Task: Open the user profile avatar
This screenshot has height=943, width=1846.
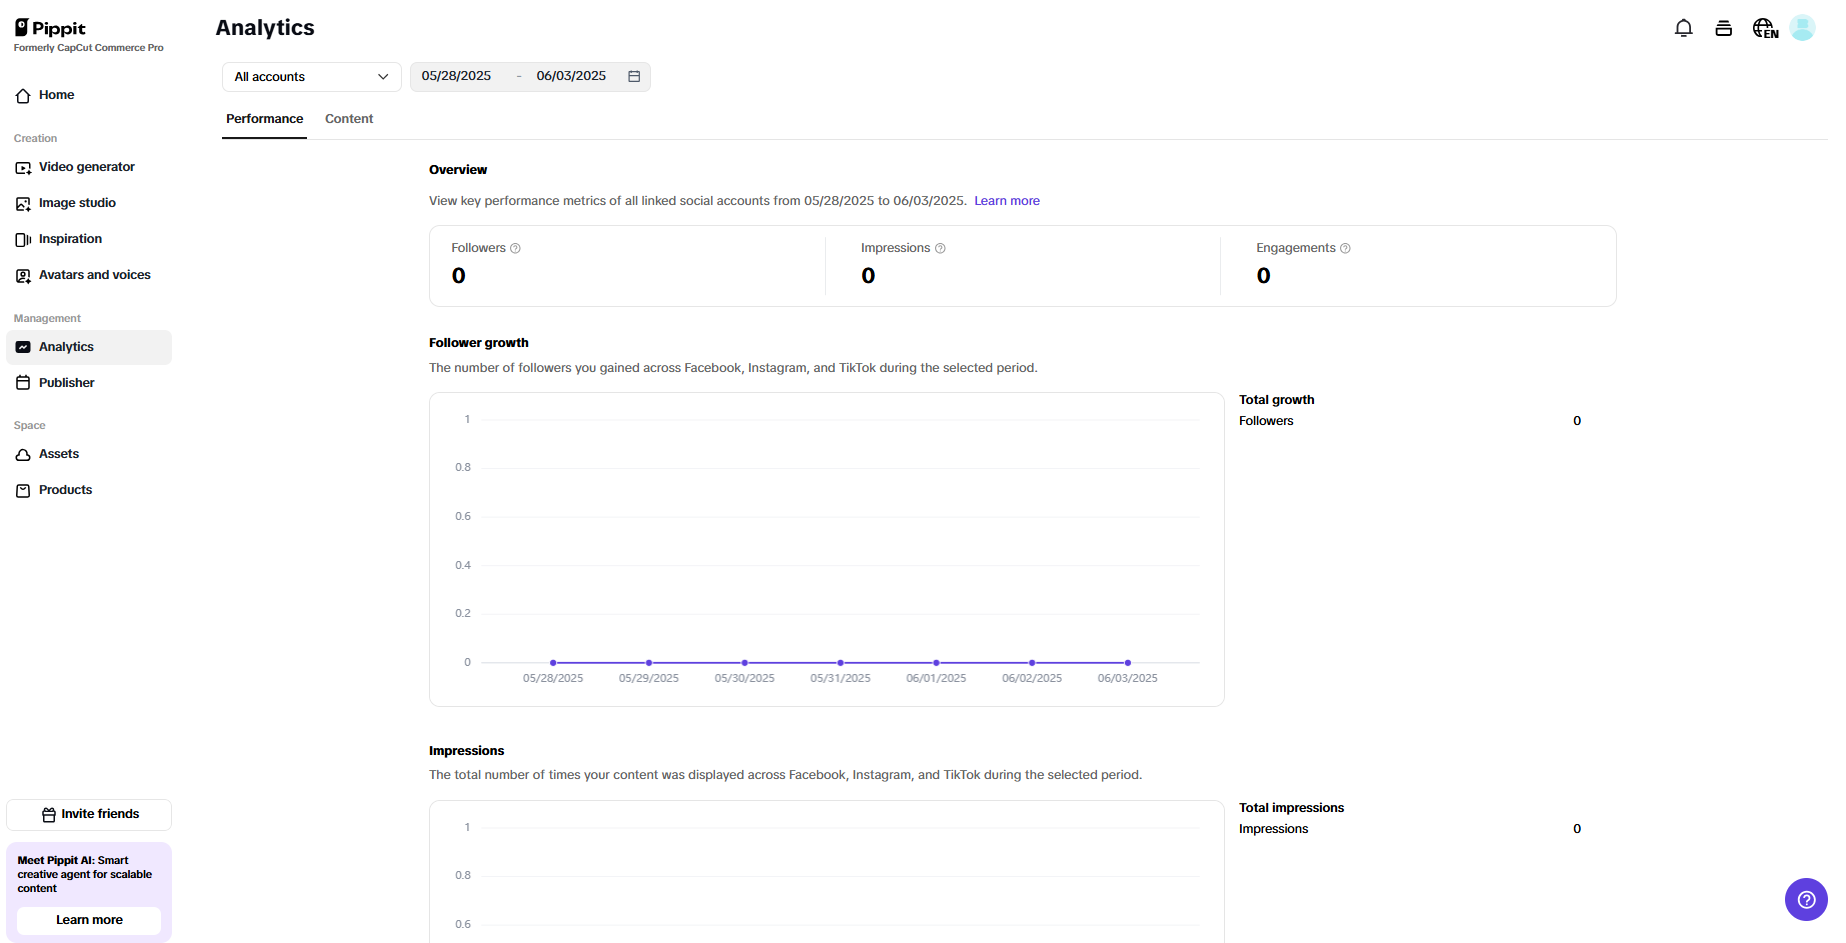Action: 1803,28
